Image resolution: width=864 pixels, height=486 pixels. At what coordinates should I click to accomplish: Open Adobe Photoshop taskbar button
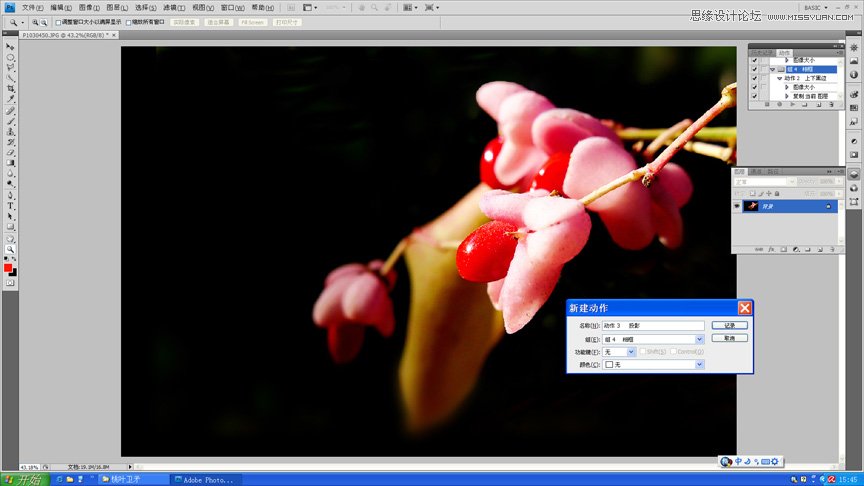[208, 479]
